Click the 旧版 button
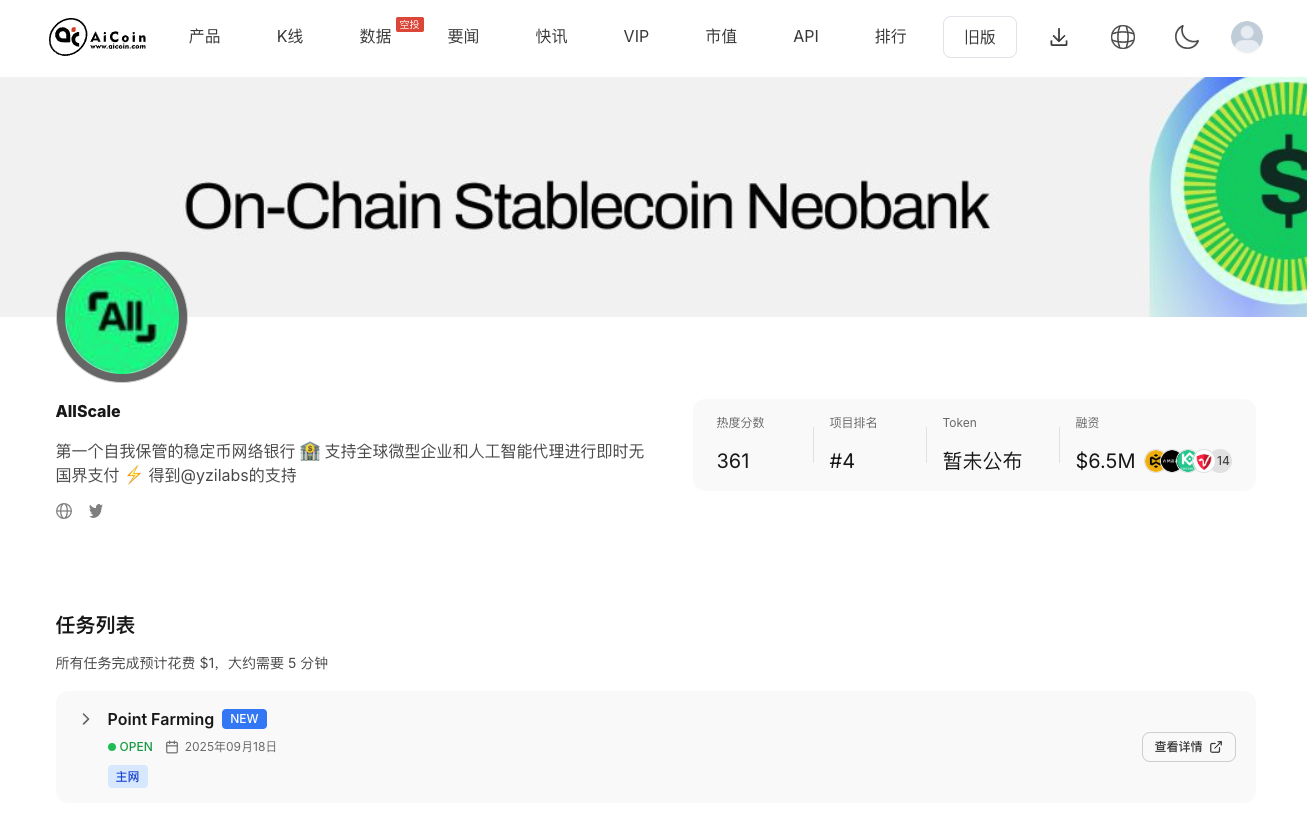Viewport: 1307px width, 836px height. point(979,36)
